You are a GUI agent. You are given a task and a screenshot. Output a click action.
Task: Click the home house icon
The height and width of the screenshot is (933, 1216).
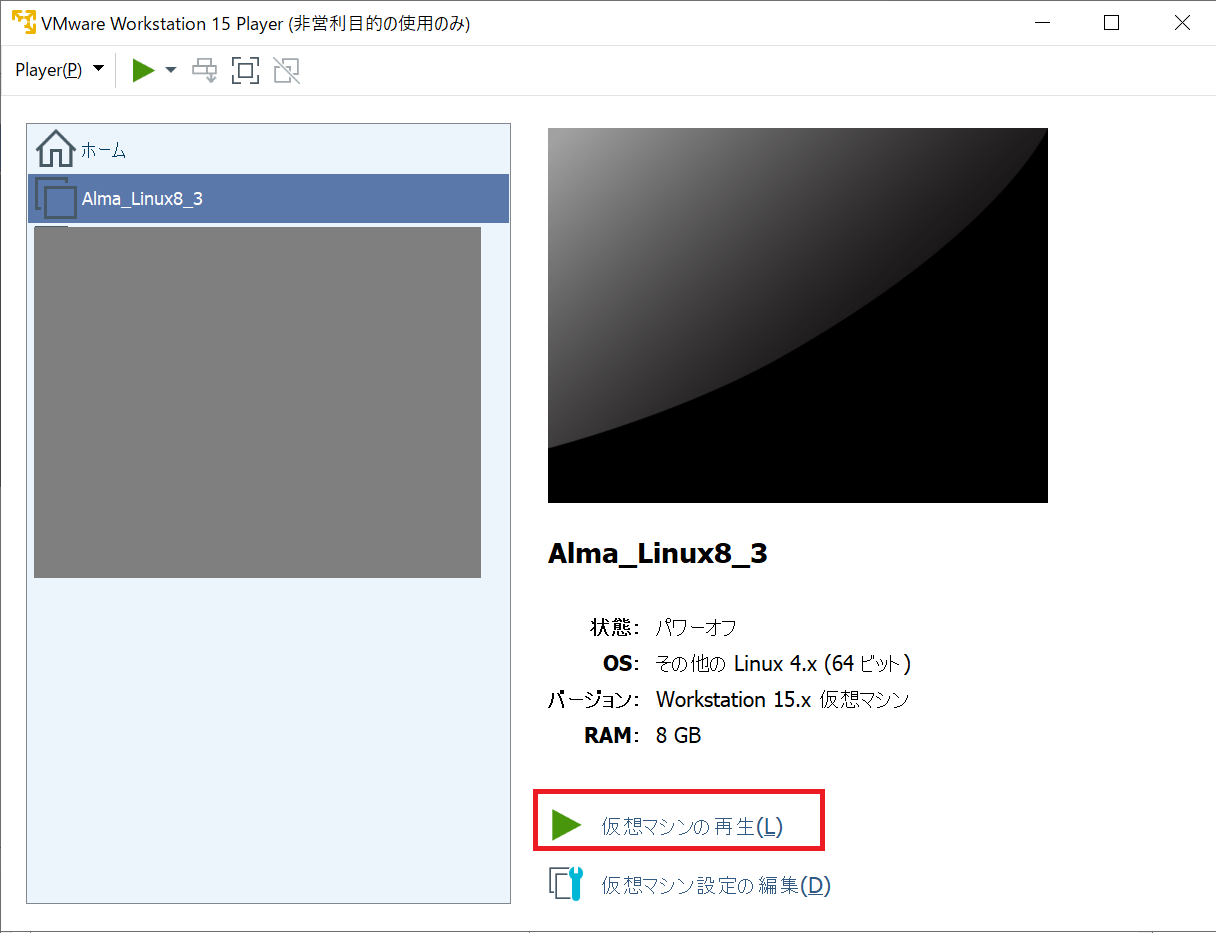[55, 149]
